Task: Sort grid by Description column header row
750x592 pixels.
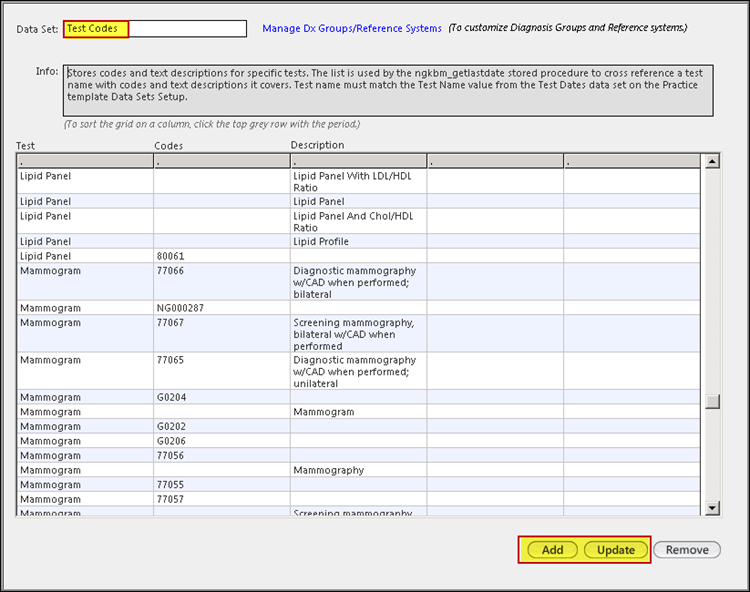Action: (359, 162)
